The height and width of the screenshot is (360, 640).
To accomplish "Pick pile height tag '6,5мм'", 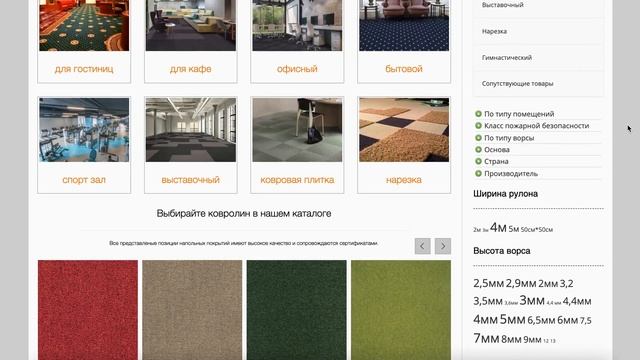I will (x=541, y=320).
